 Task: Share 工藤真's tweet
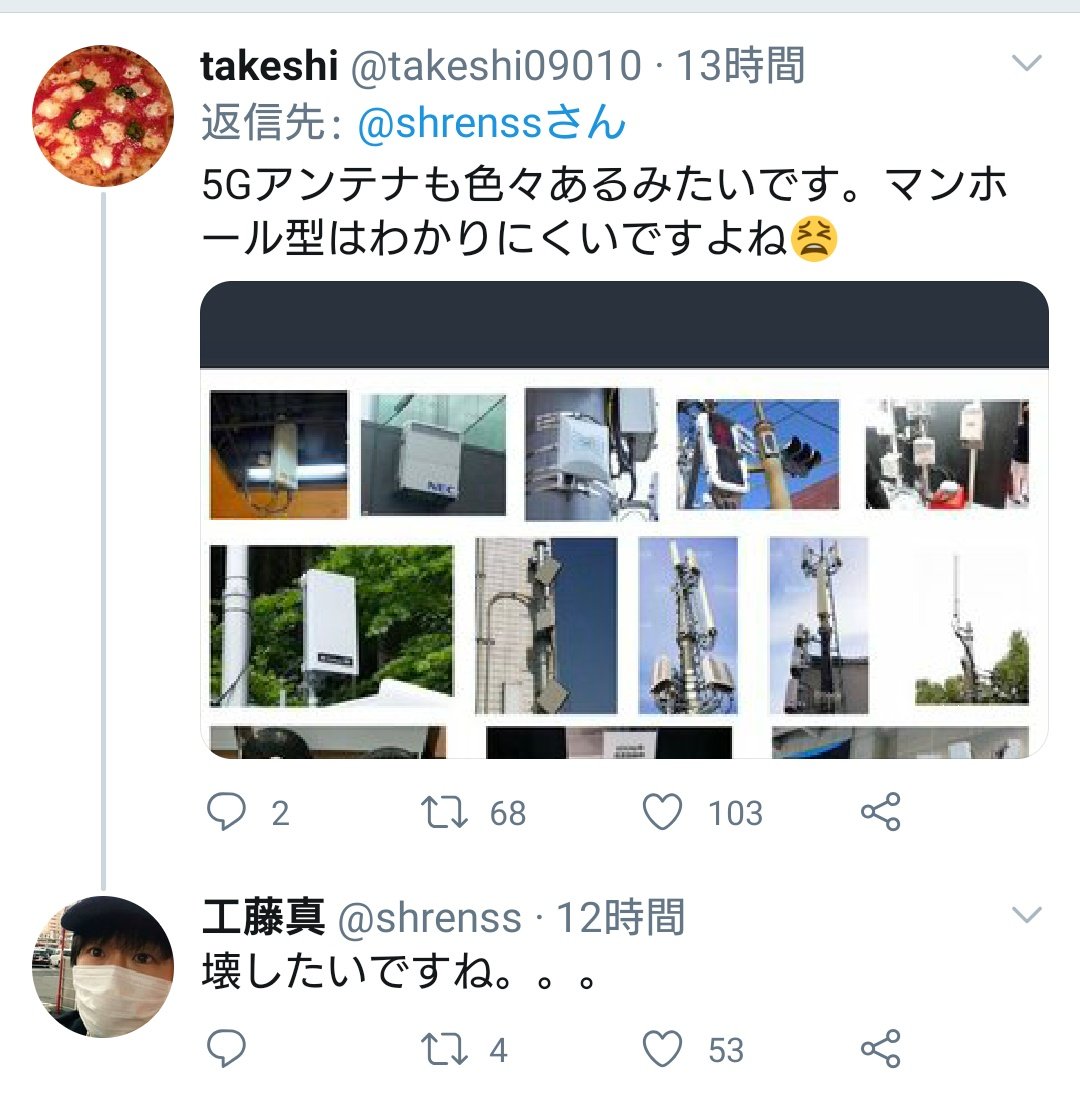pos(880,1049)
